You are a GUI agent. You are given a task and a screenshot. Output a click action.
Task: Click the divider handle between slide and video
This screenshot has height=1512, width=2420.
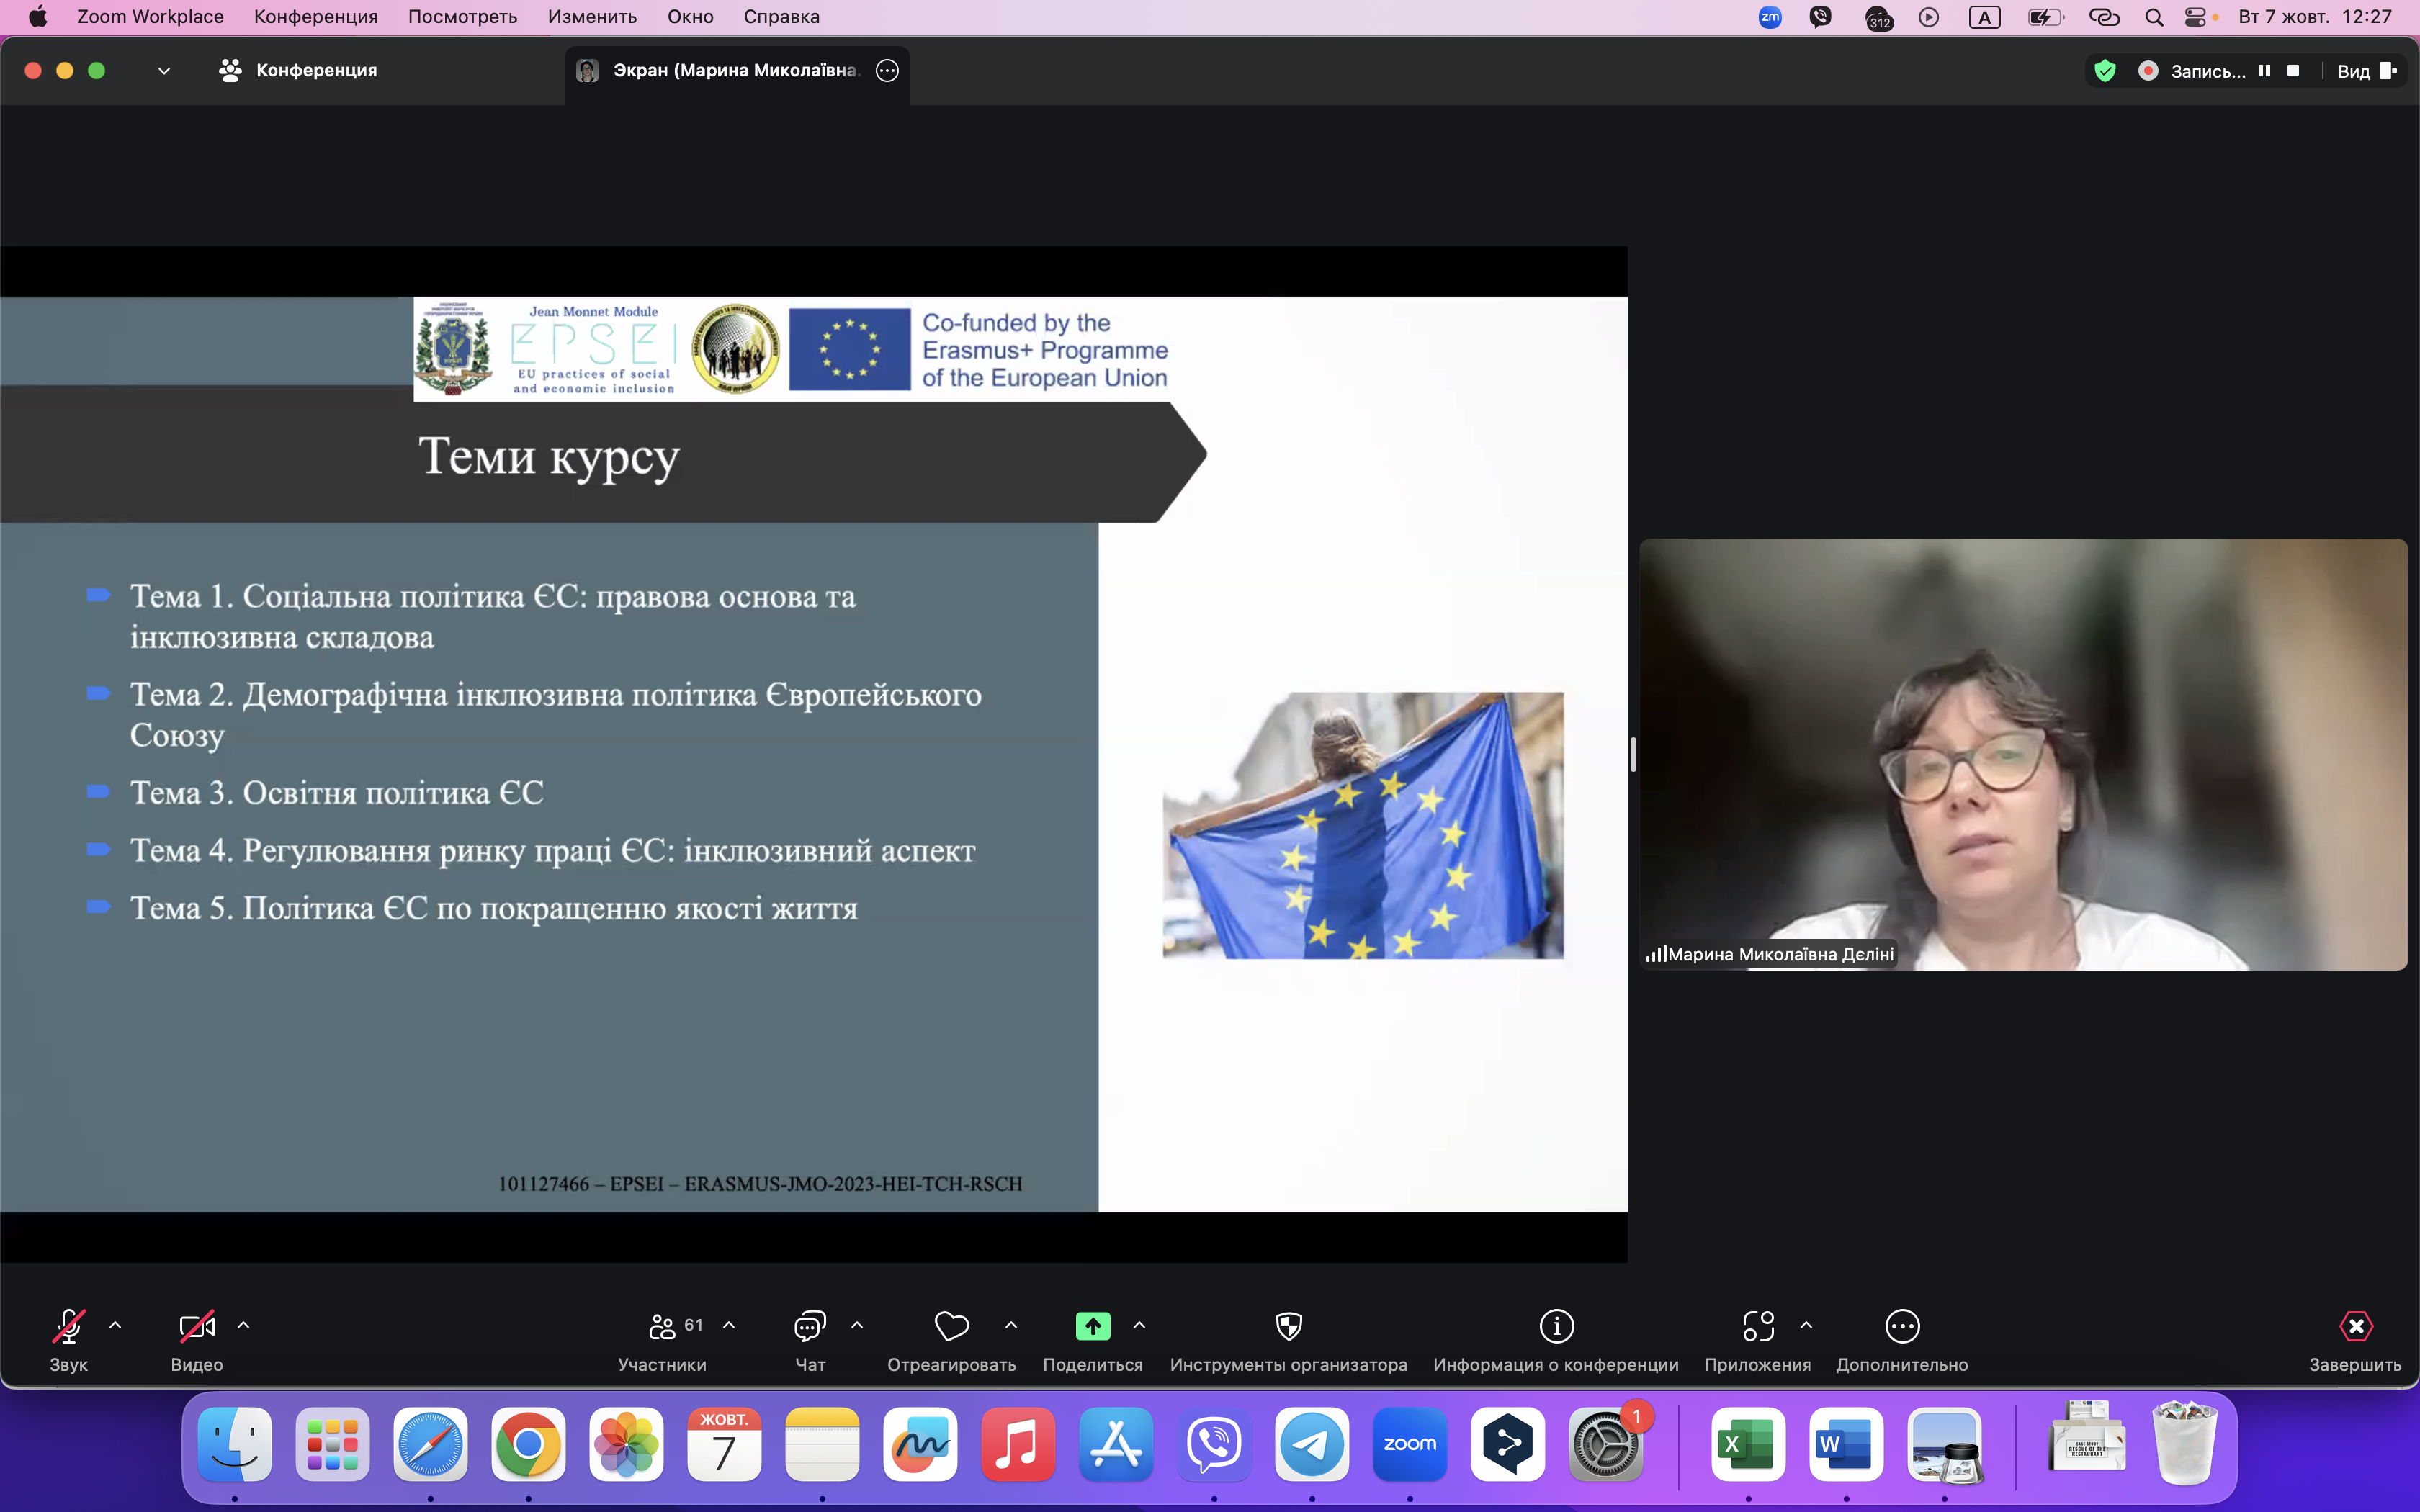[x=1633, y=754]
